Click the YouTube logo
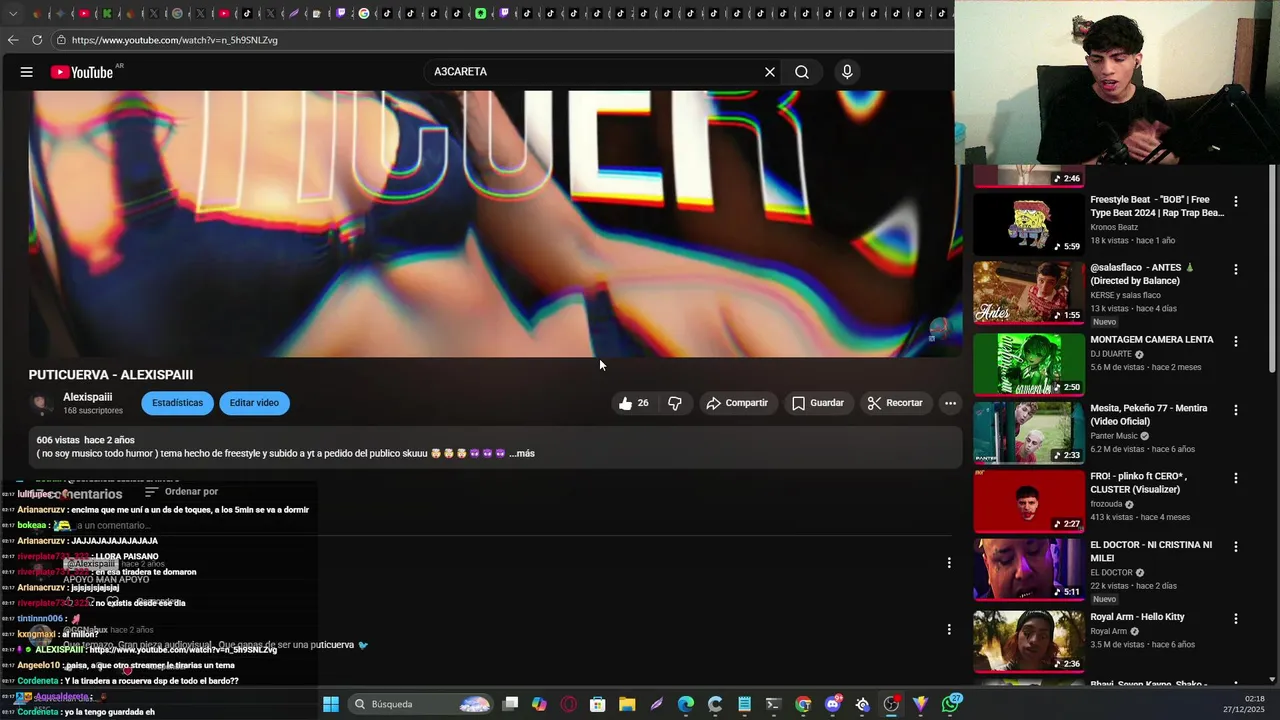This screenshot has height=720, width=1280. (83, 72)
